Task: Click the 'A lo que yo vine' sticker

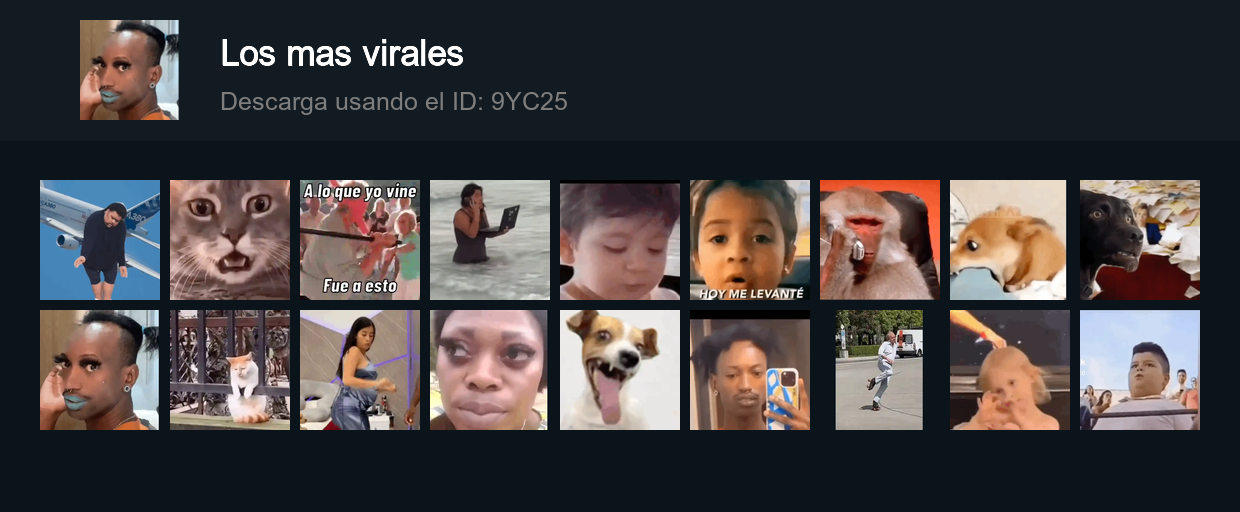Action: click(x=360, y=240)
